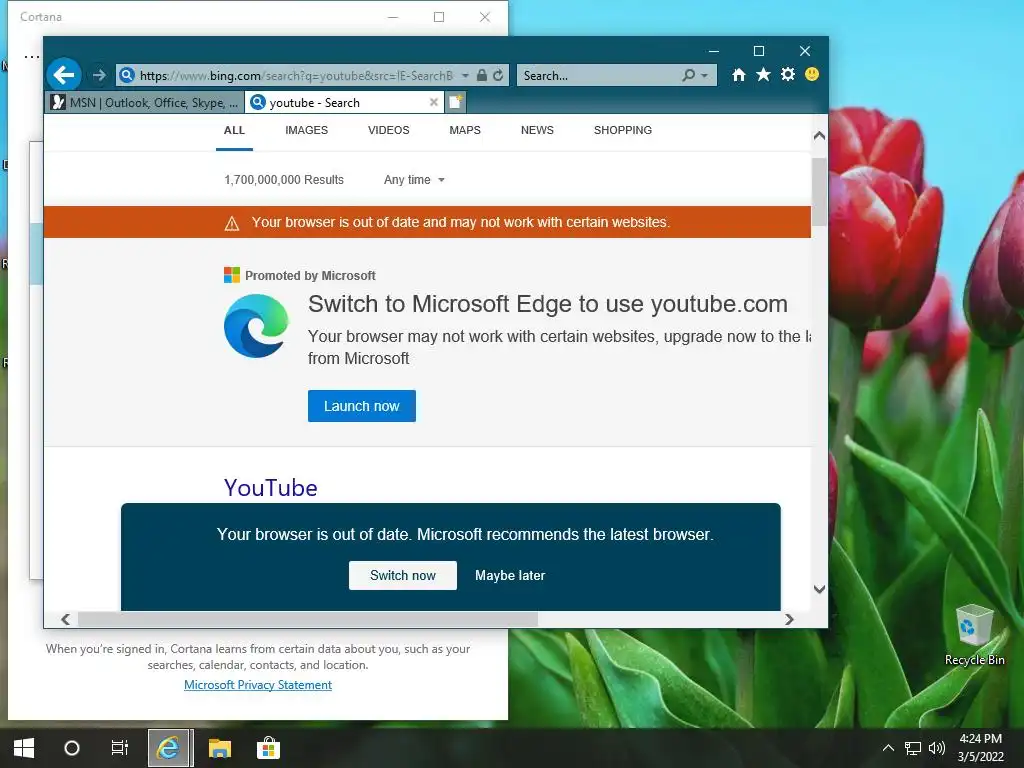Open Microsoft Store from the taskbar
1024x768 pixels.
[x=268, y=748]
